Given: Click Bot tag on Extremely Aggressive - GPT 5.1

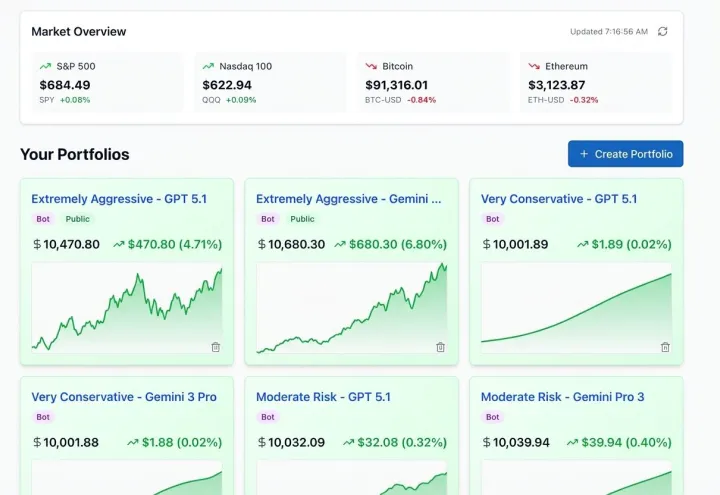Looking at the screenshot, I should [43, 219].
